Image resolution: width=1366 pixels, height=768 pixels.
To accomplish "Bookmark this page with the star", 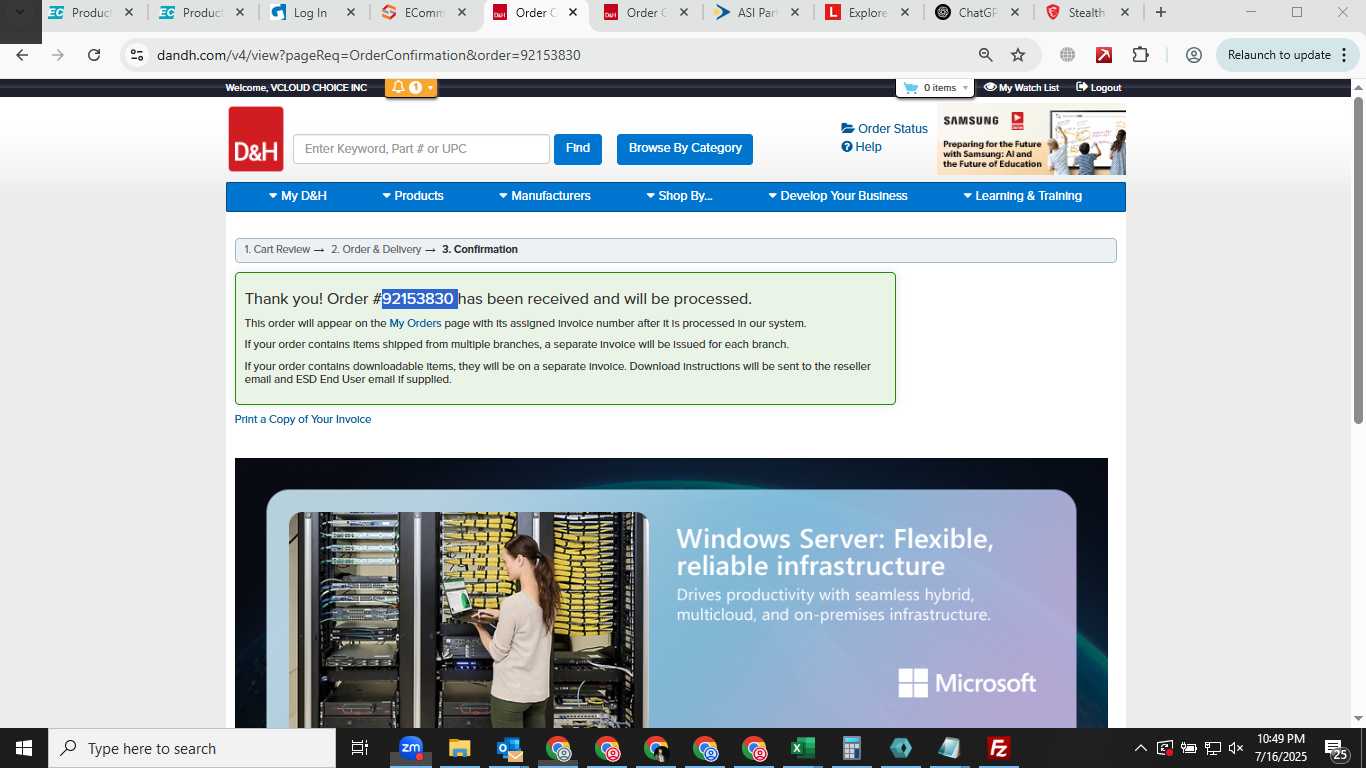I will pyautogui.click(x=1018, y=55).
